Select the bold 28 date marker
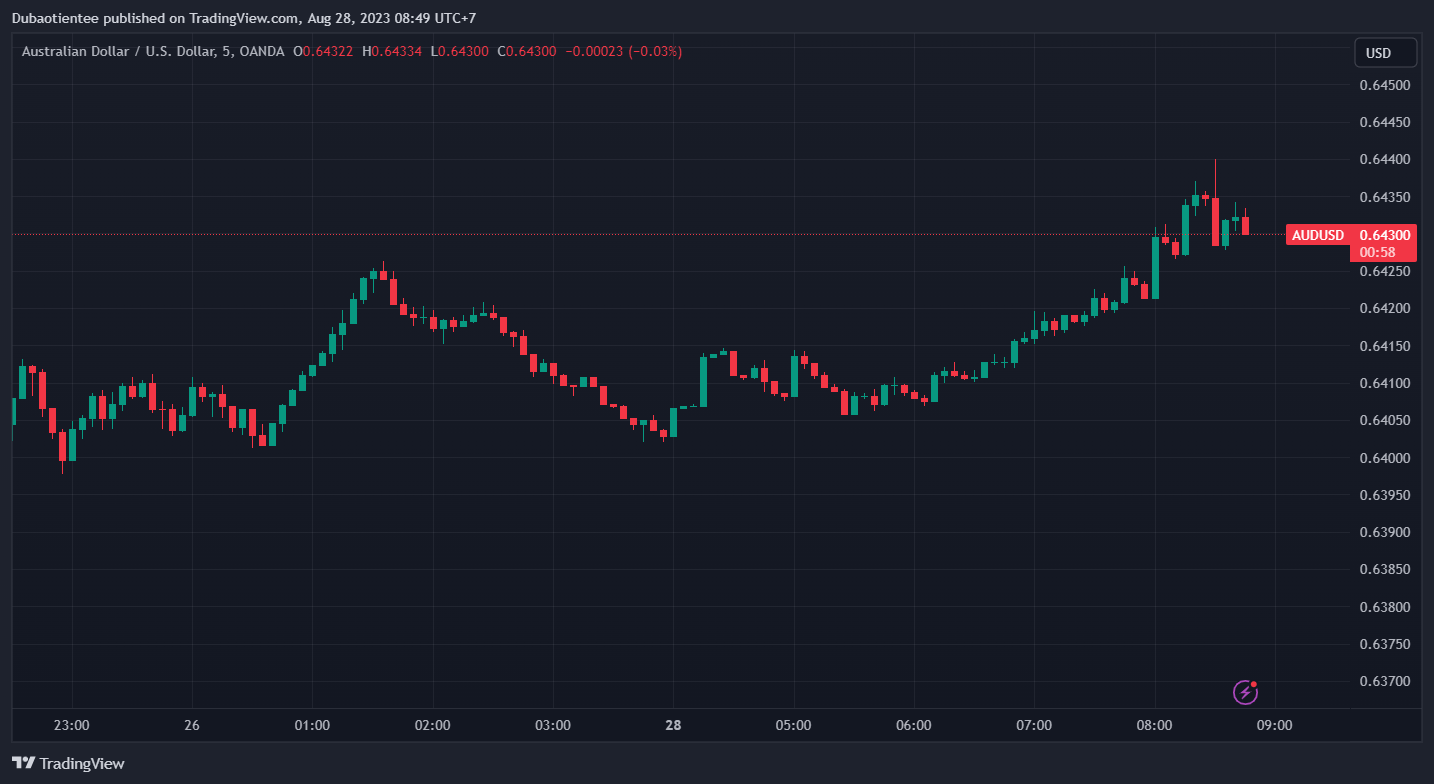 click(x=673, y=725)
